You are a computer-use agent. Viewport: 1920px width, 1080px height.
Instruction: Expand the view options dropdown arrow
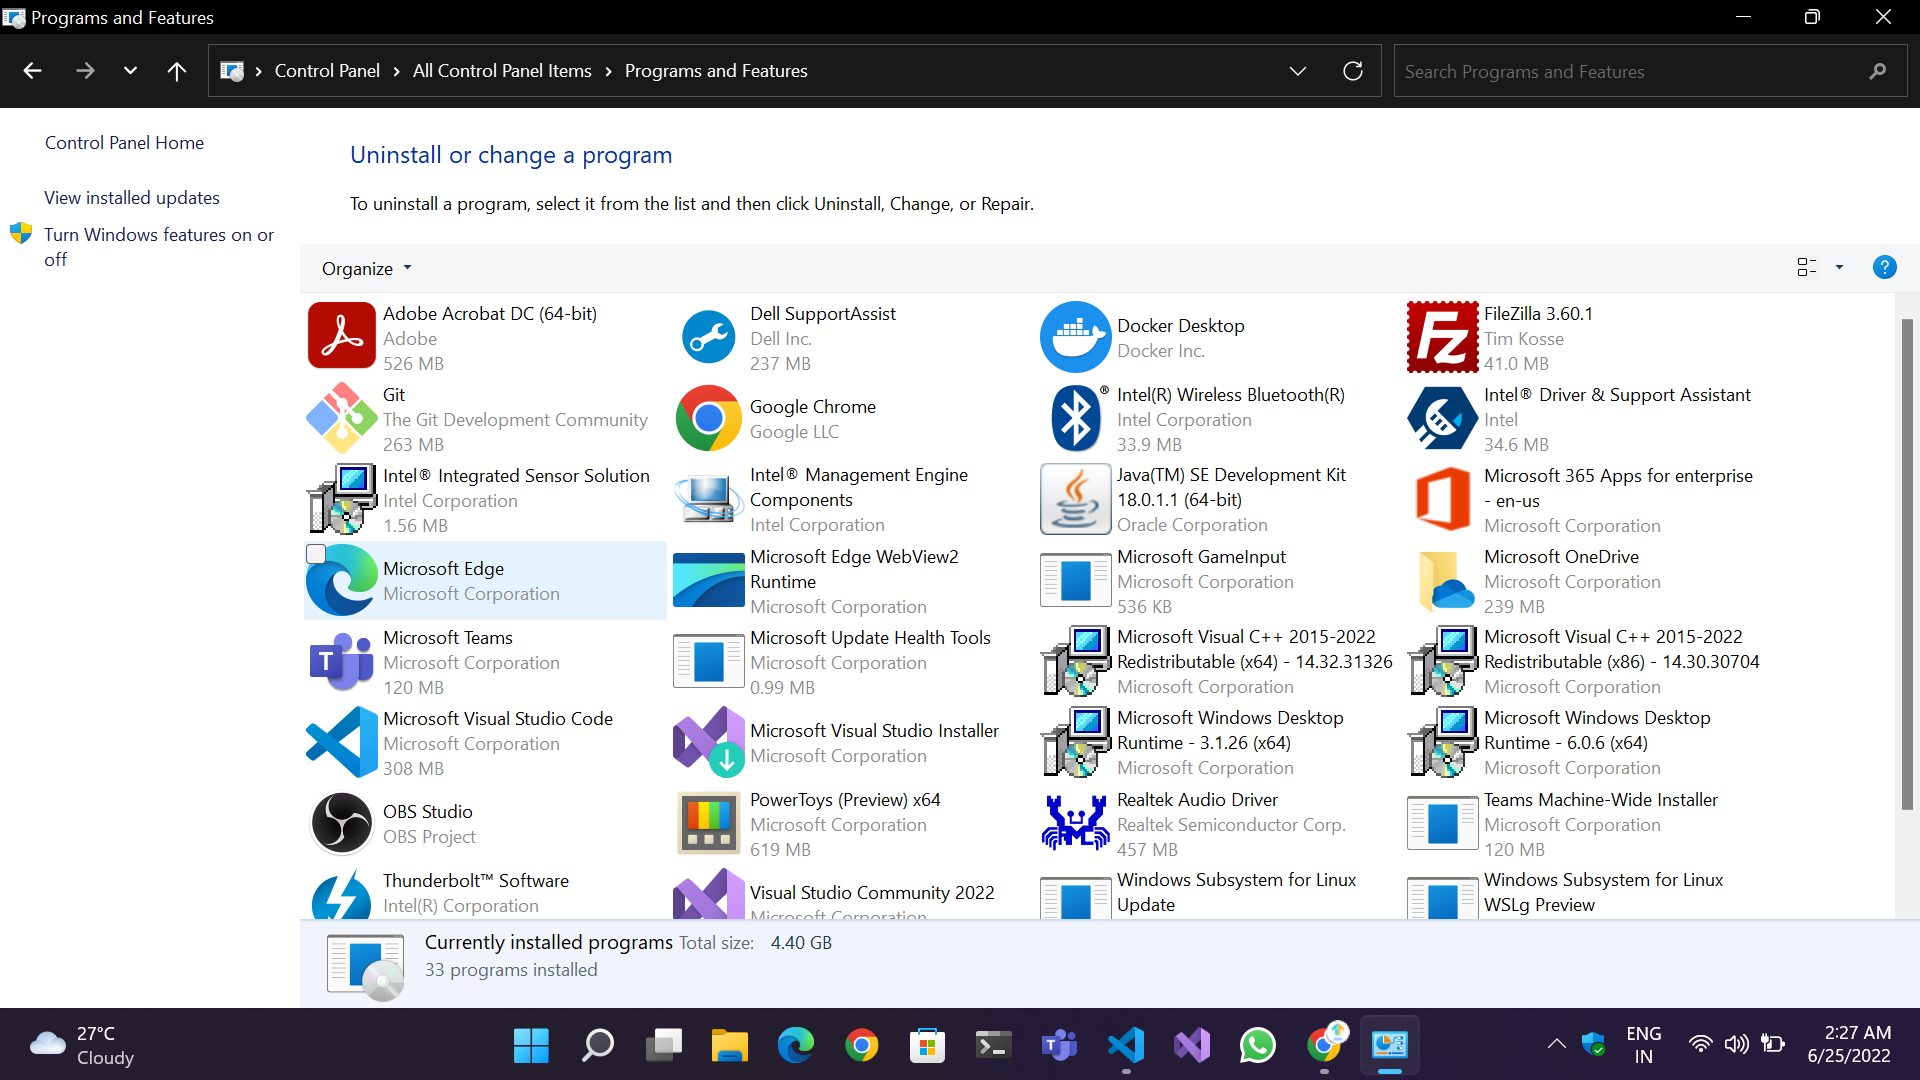pos(1839,267)
